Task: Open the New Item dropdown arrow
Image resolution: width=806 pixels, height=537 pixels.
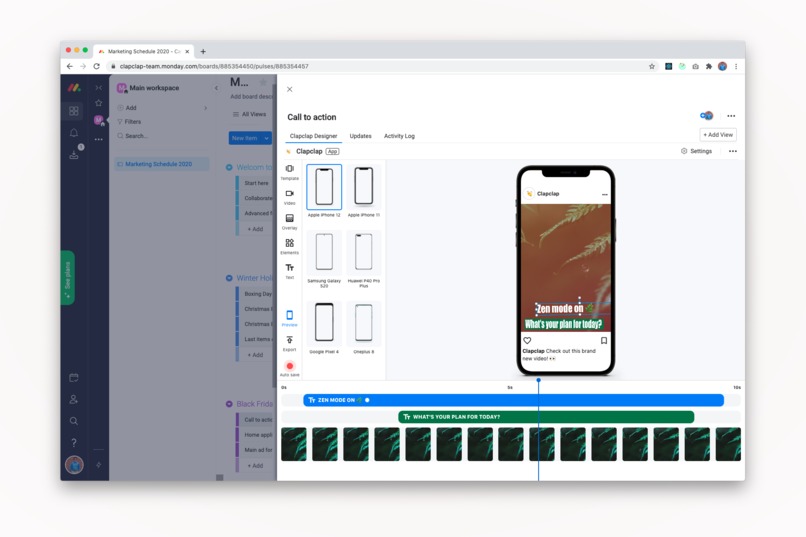Action: coord(266,138)
